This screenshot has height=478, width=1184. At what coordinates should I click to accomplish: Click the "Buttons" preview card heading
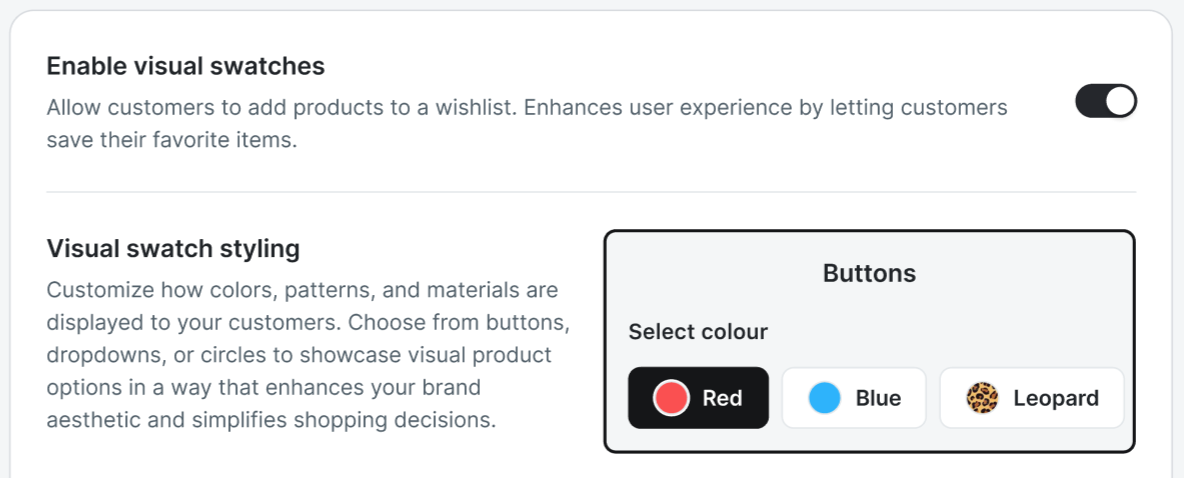point(869,273)
